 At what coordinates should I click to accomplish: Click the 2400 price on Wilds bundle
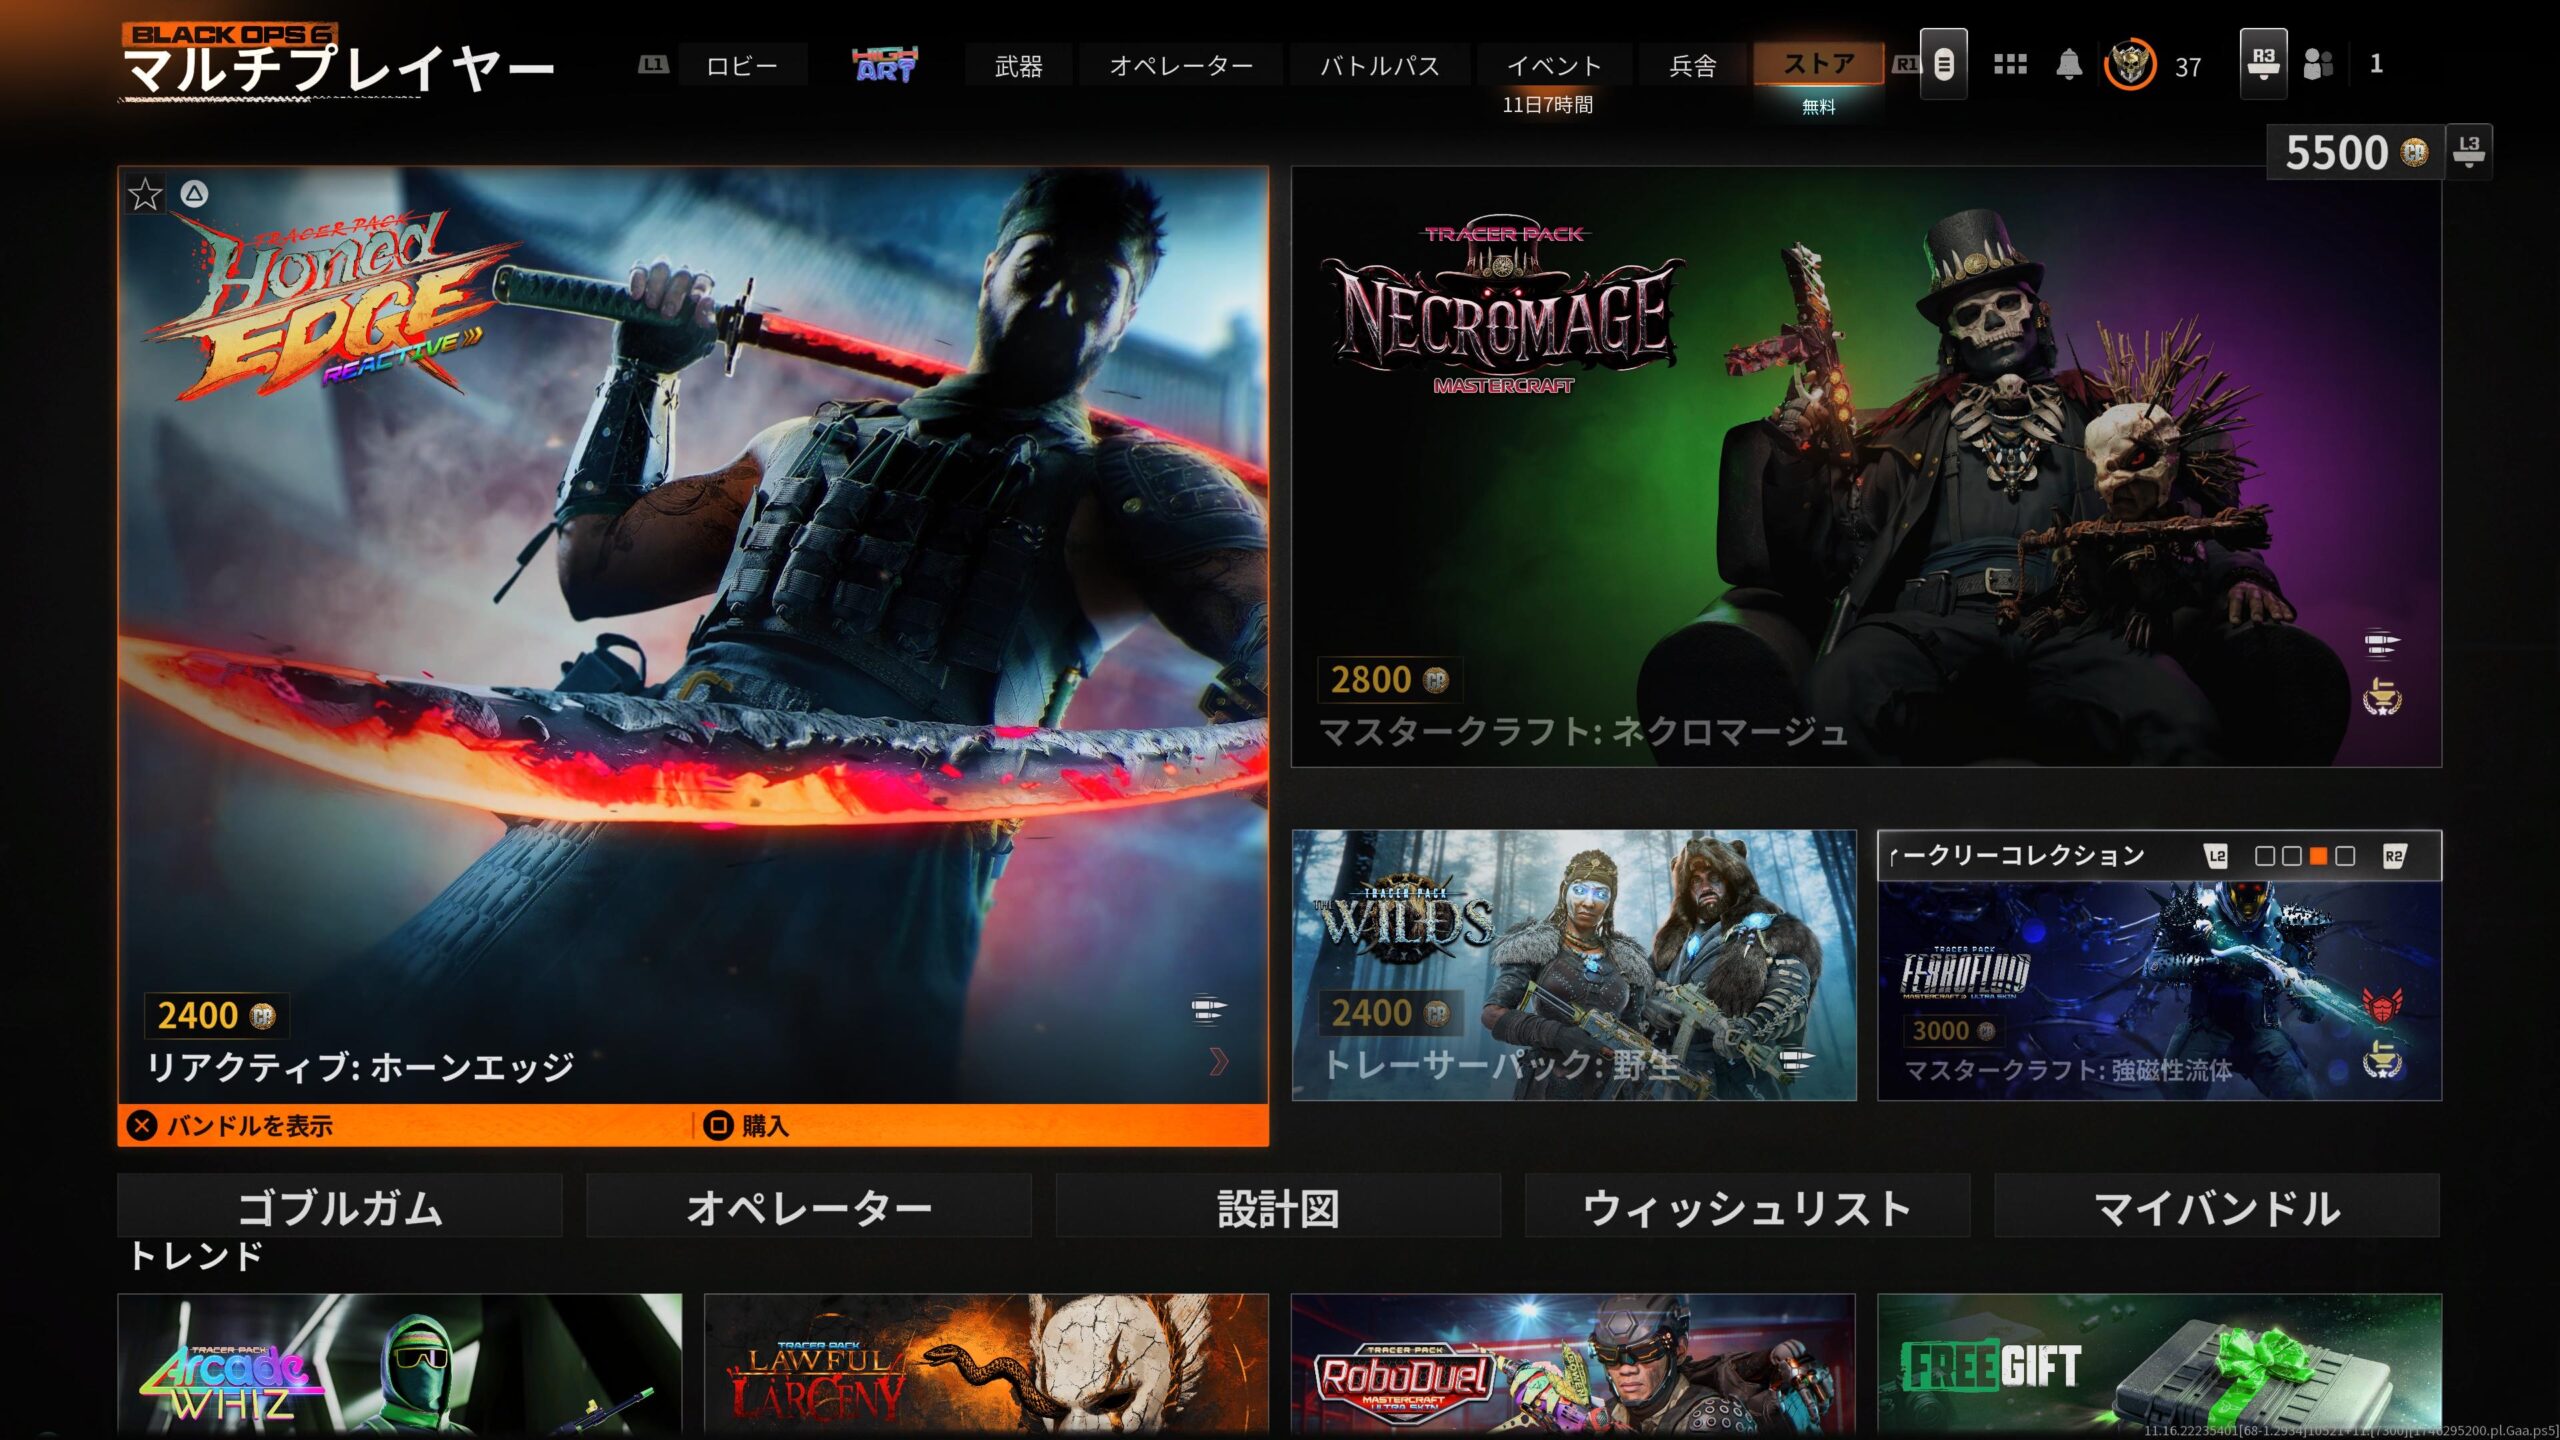pos(1390,1013)
